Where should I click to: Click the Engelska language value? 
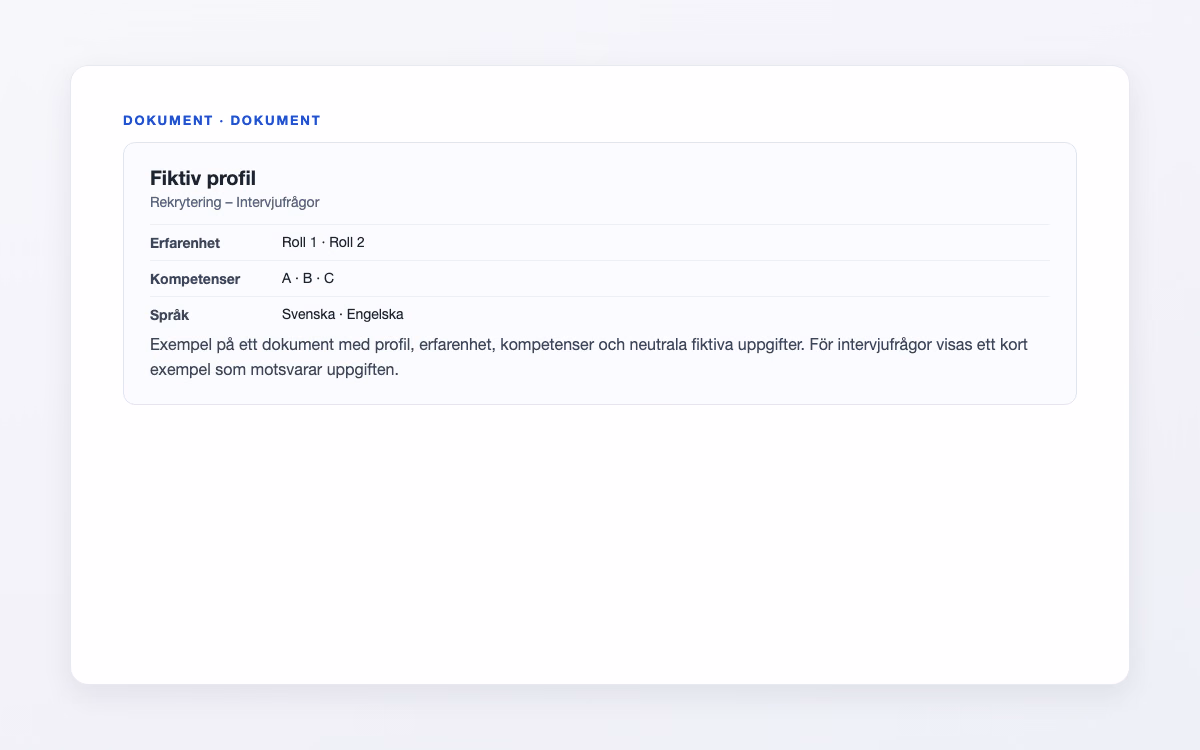[375, 314]
